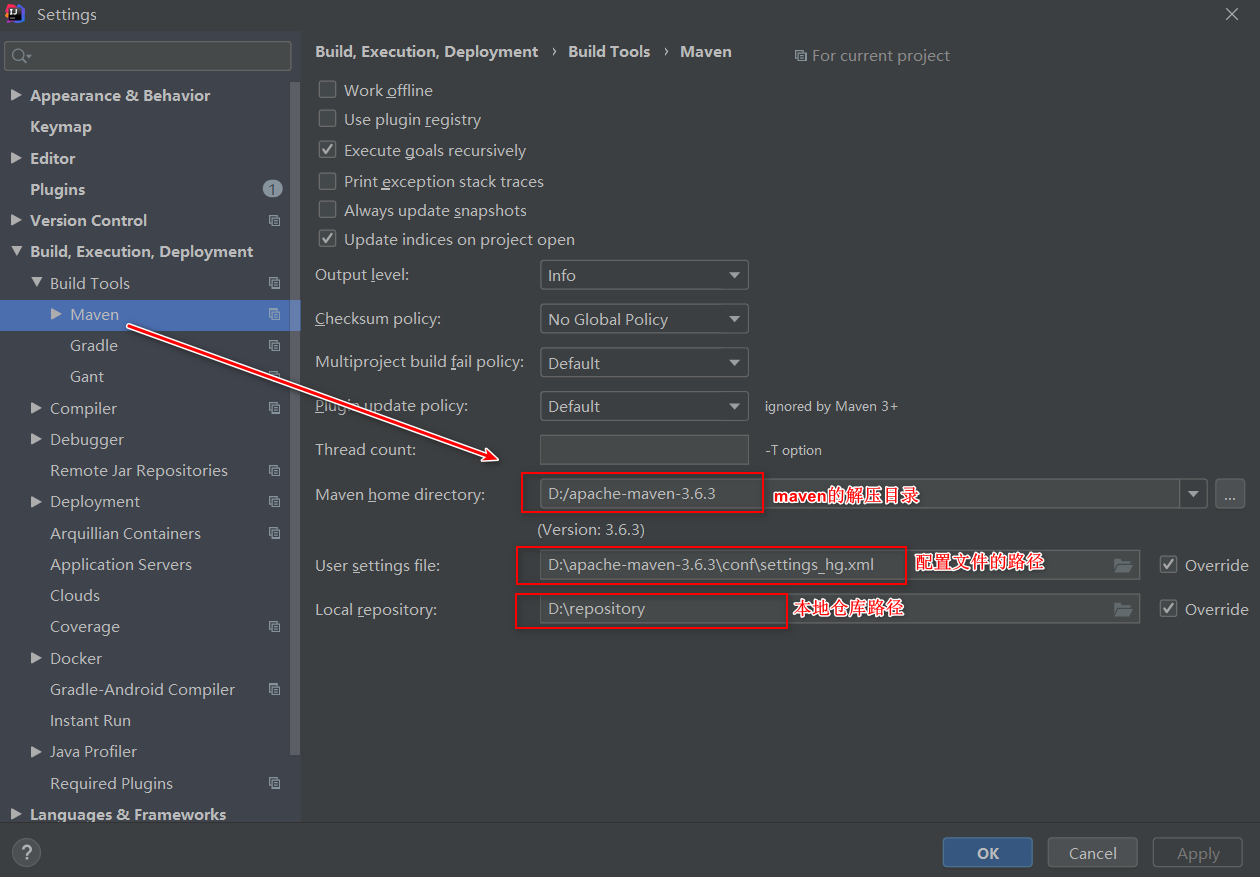Focus the settings search field
This screenshot has height=877, width=1260.
(x=148, y=56)
